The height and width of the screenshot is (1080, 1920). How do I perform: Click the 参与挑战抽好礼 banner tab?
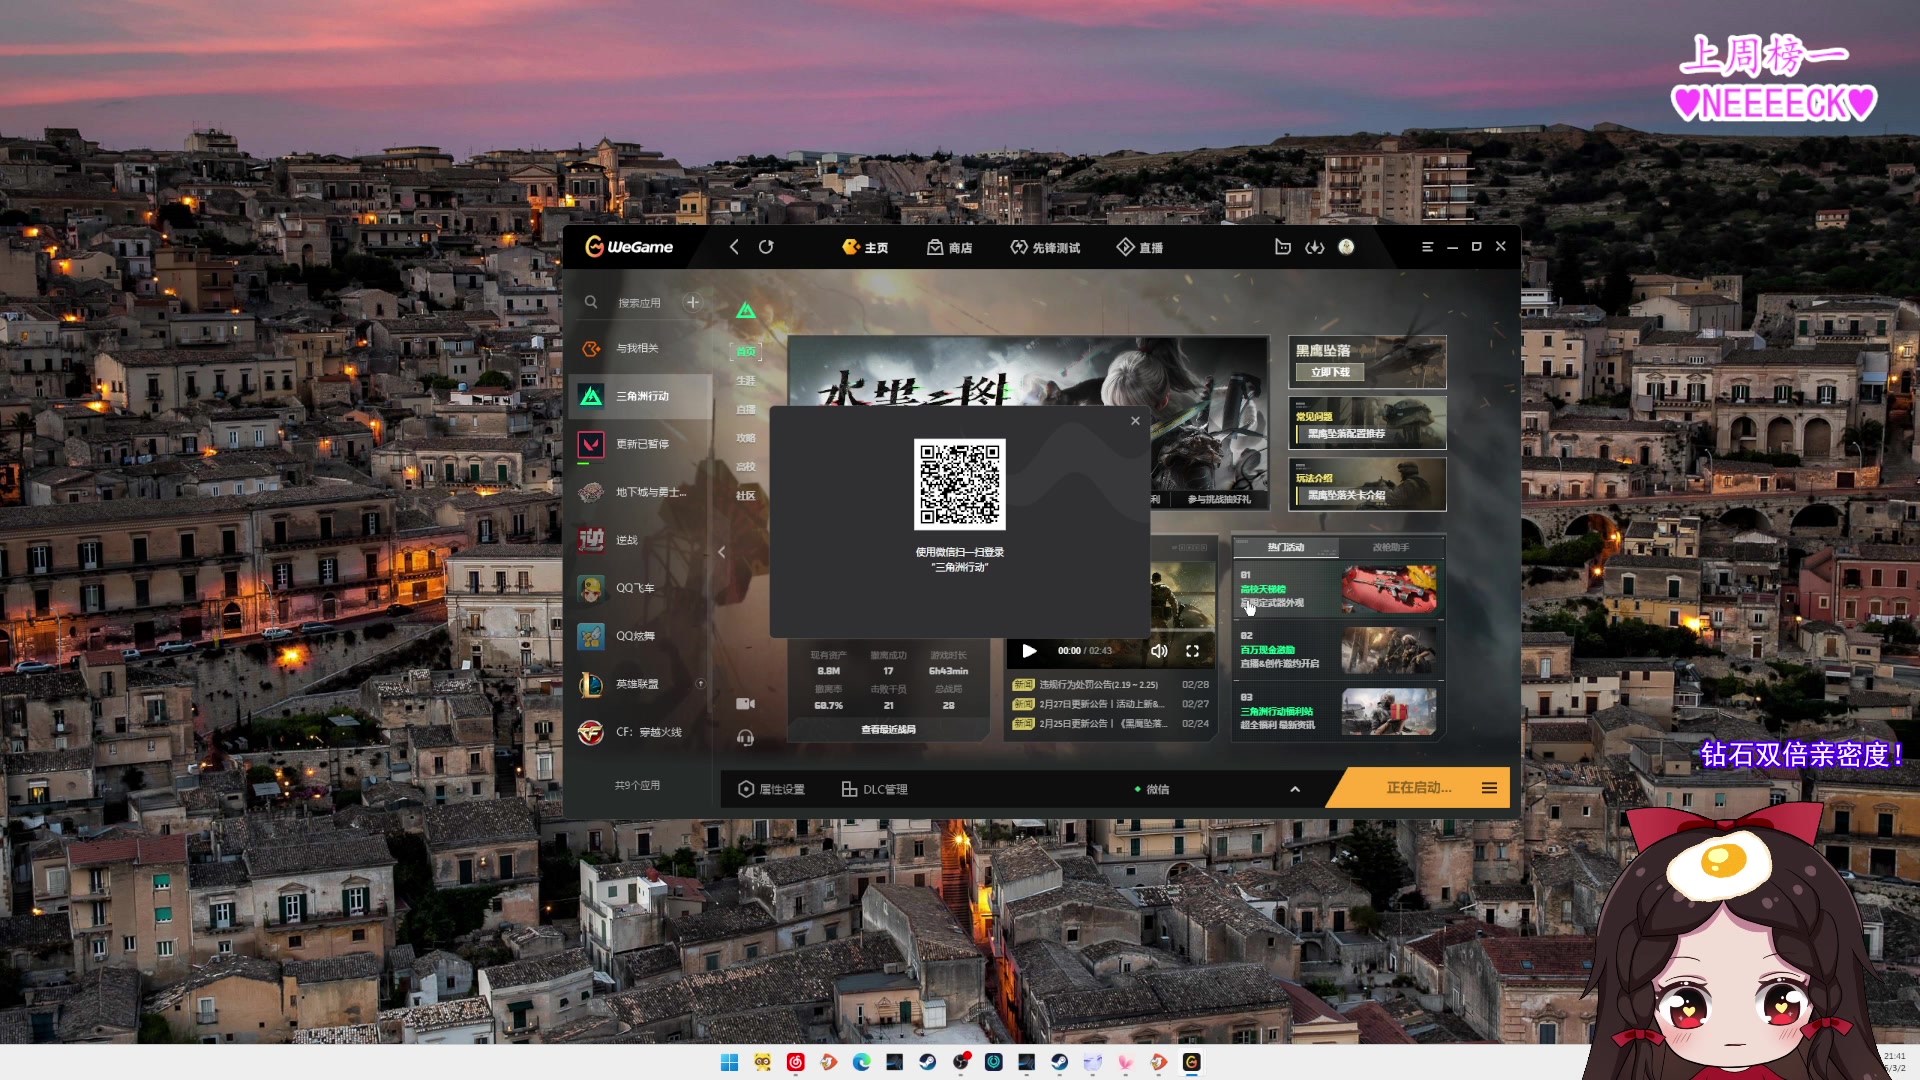coord(1219,499)
